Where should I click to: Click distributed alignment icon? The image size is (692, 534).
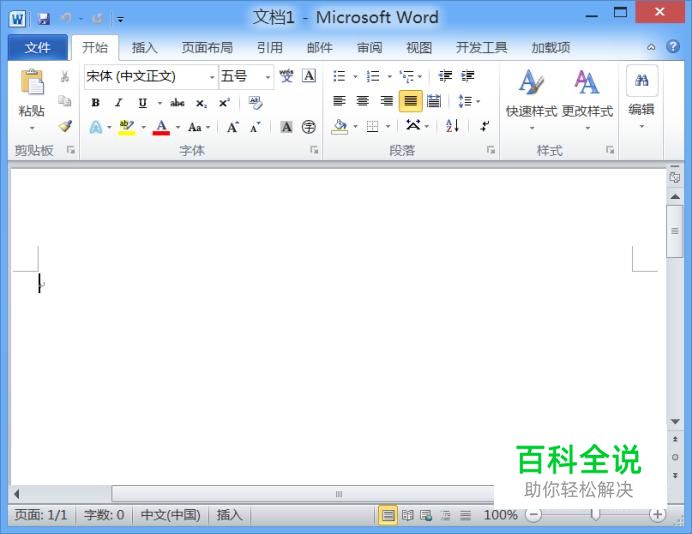pos(434,101)
